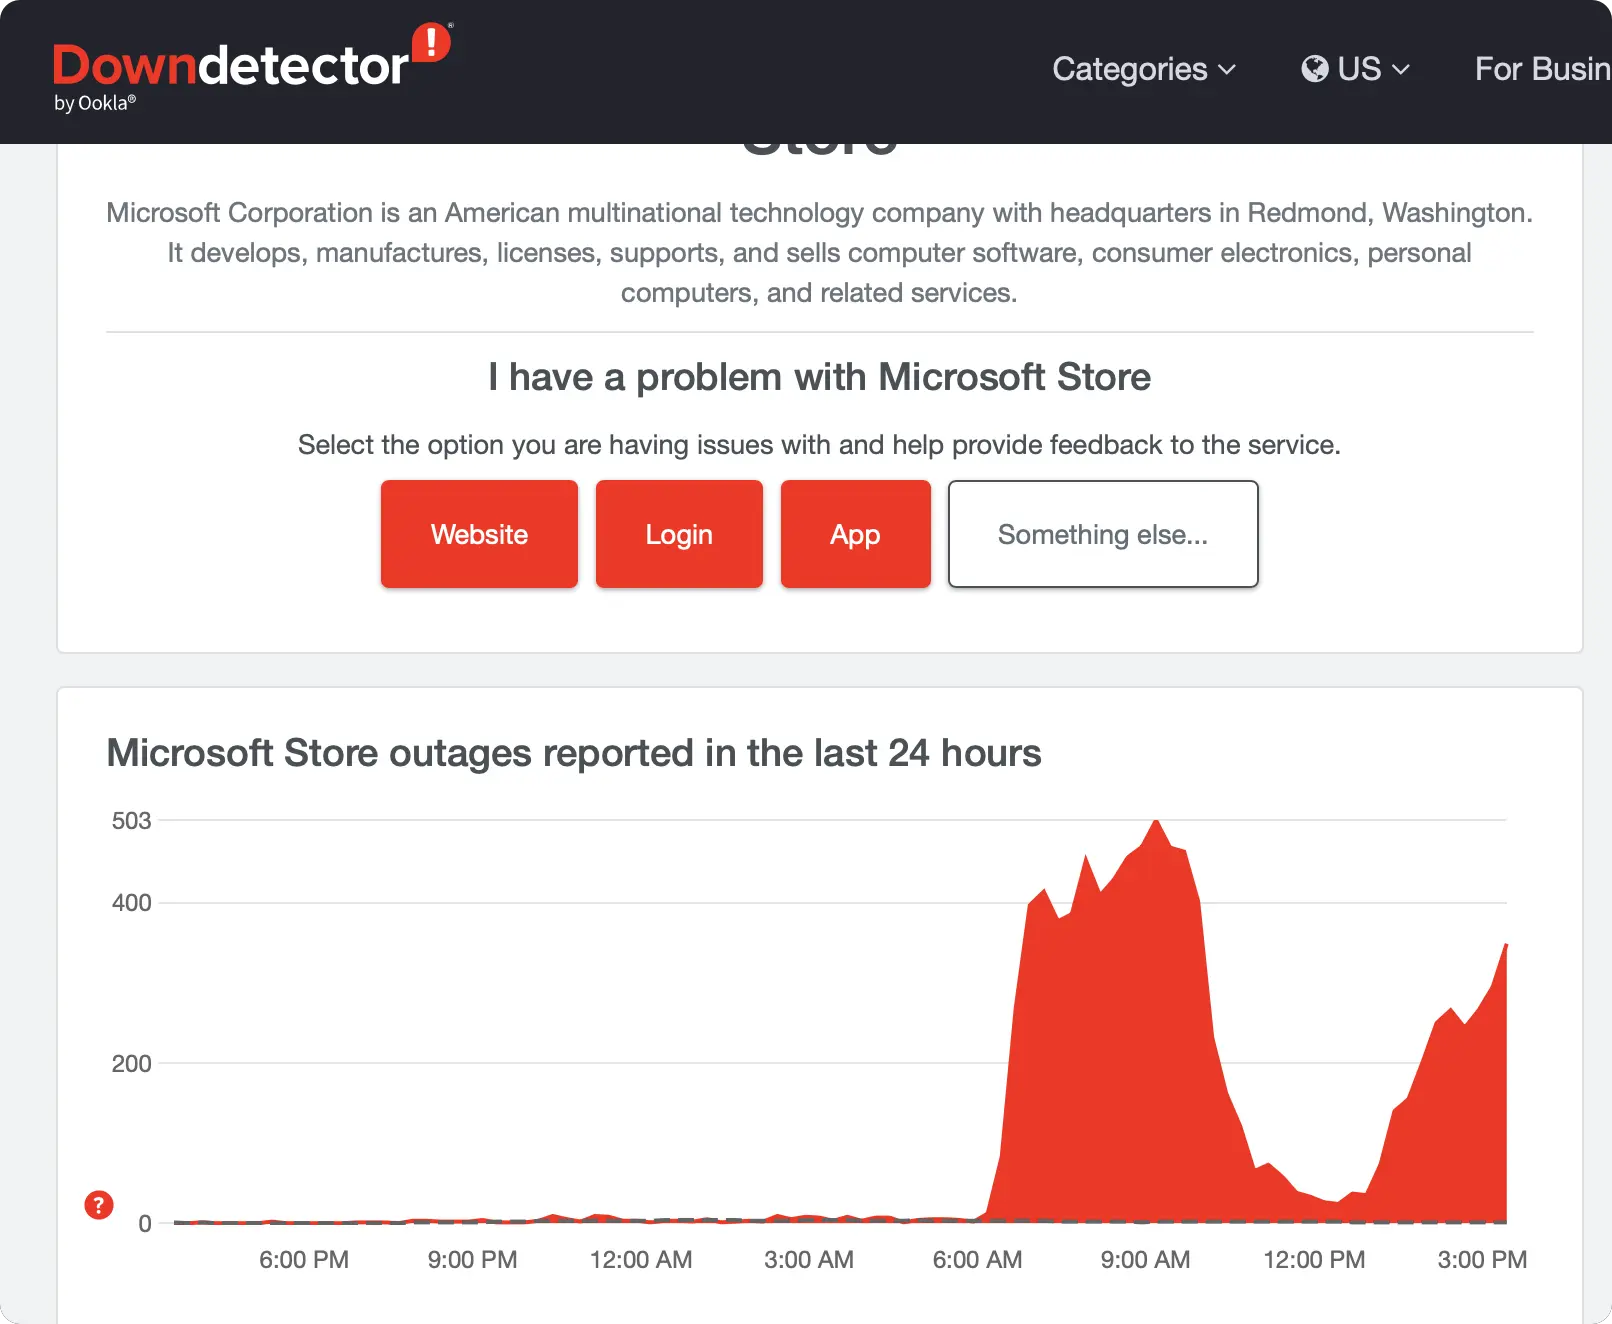This screenshot has height=1324, width=1612.
Task: Open the US country selector dropdown
Action: pos(1356,69)
